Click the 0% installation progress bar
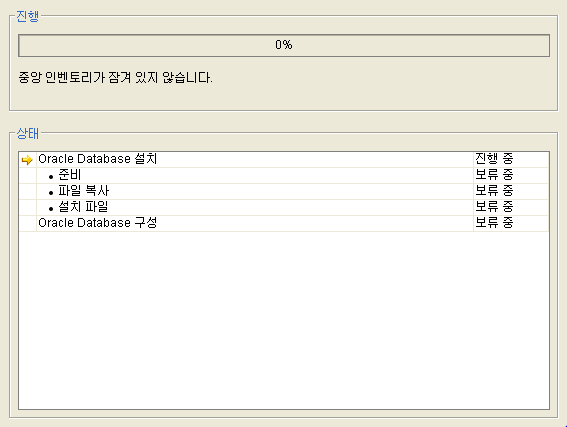 284,46
